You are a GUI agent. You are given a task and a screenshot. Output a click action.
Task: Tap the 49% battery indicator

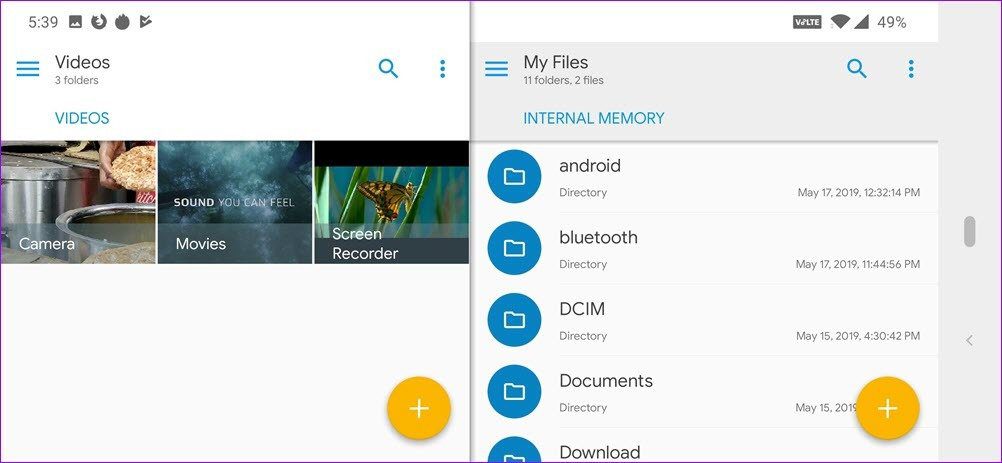click(x=891, y=22)
